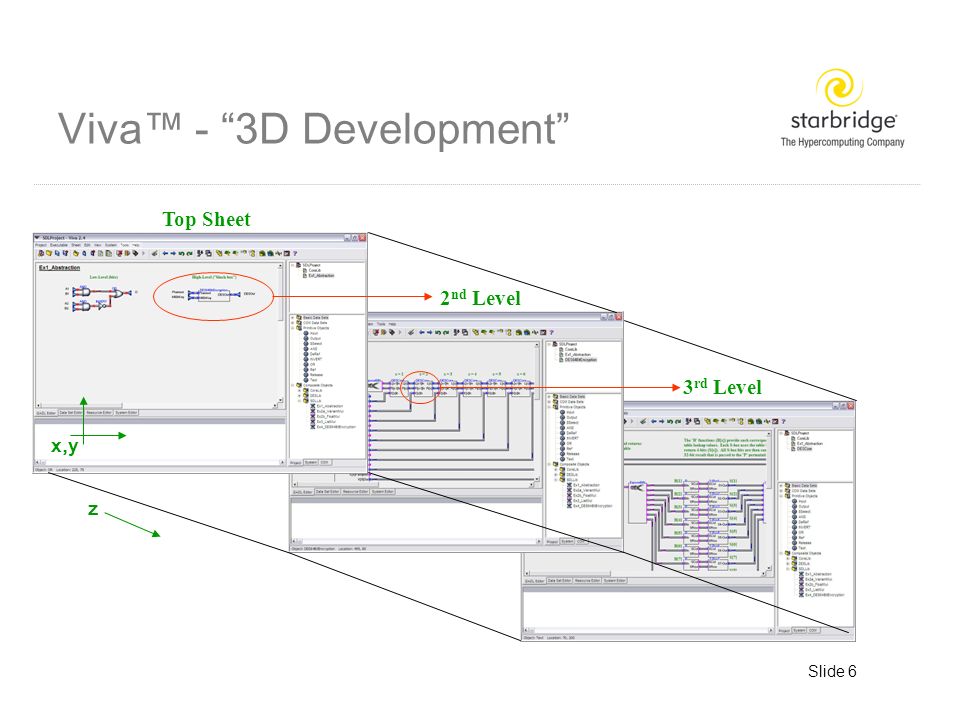Image resolution: width=960 pixels, height=720 pixels.
Task: Click the question mark help icon in Top Sheet toolbar
Action: [295, 253]
